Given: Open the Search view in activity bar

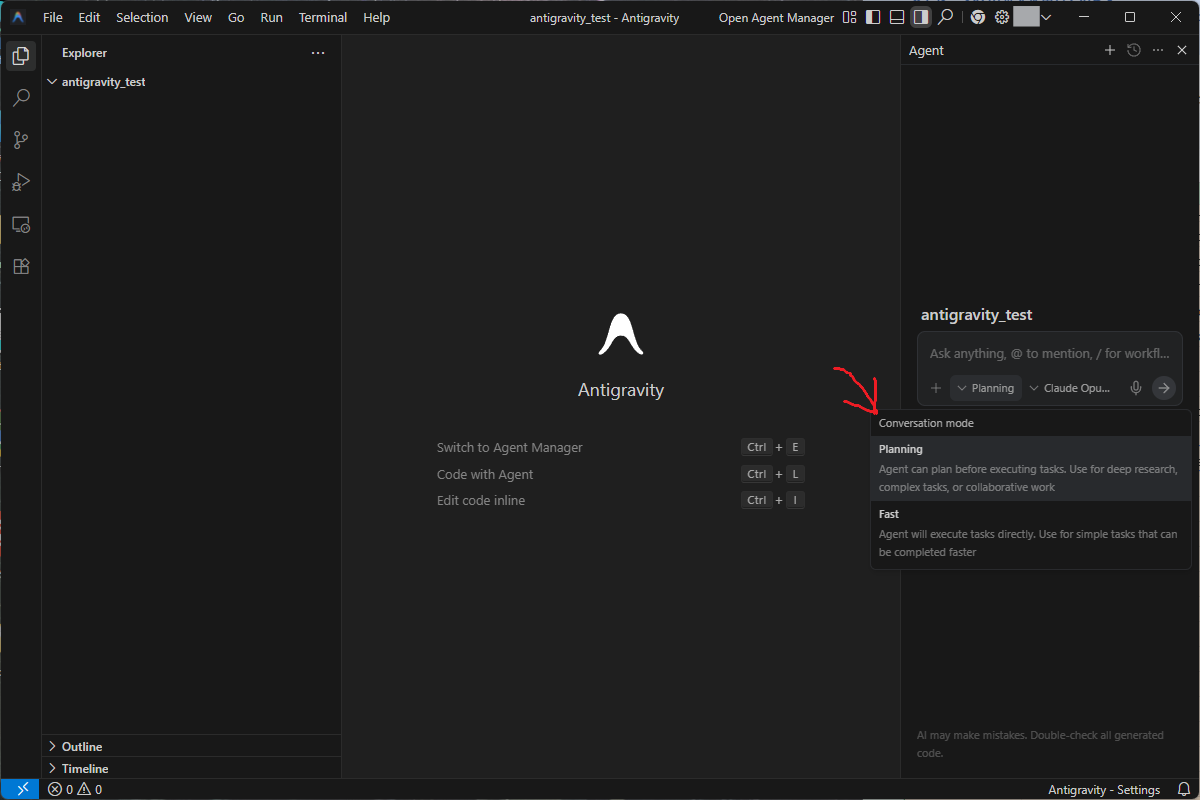Looking at the screenshot, I should coord(21,98).
